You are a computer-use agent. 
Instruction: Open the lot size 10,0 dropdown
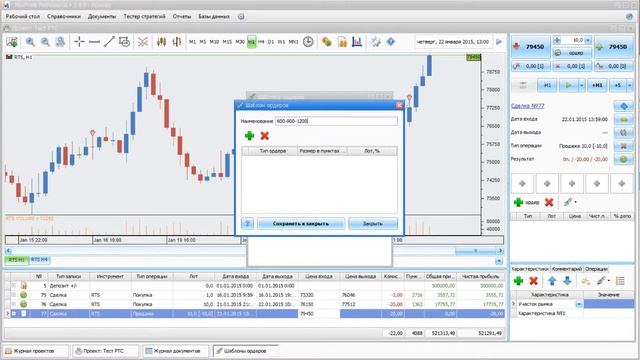click(588, 40)
